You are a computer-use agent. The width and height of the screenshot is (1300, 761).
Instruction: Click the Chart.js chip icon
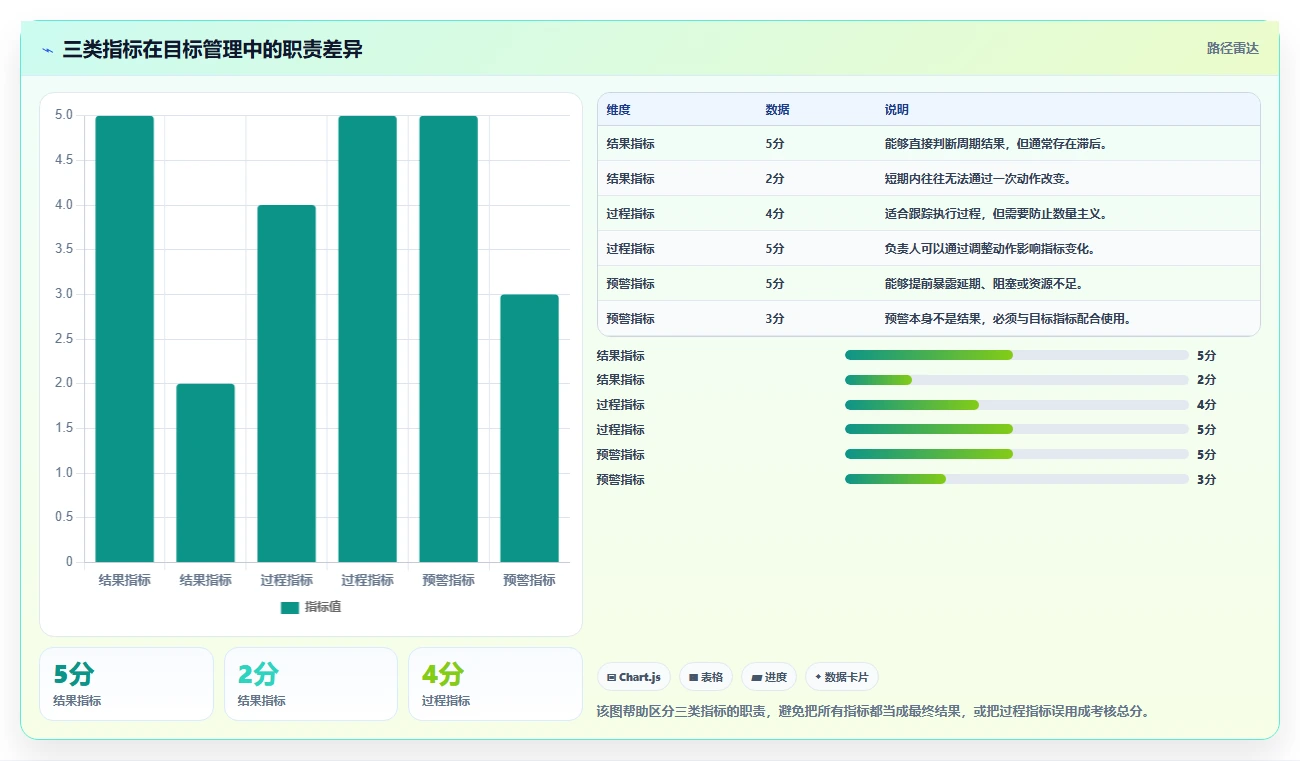point(611,678)
